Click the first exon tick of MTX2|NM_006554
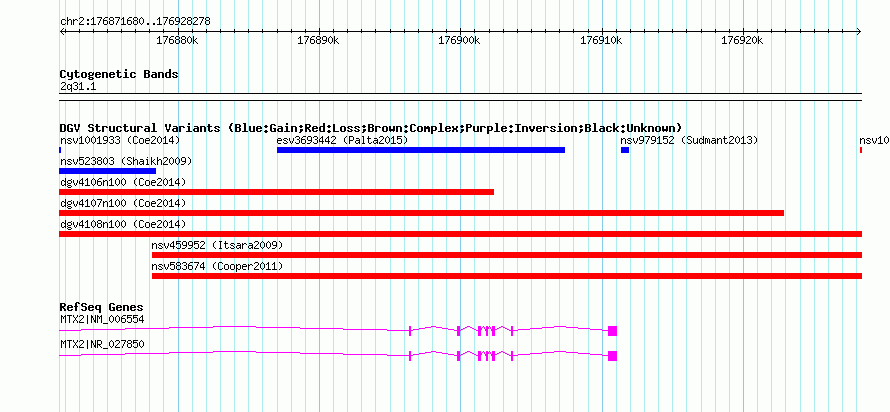This screenshot has height=412, width=890. click(x=410, y=331)
